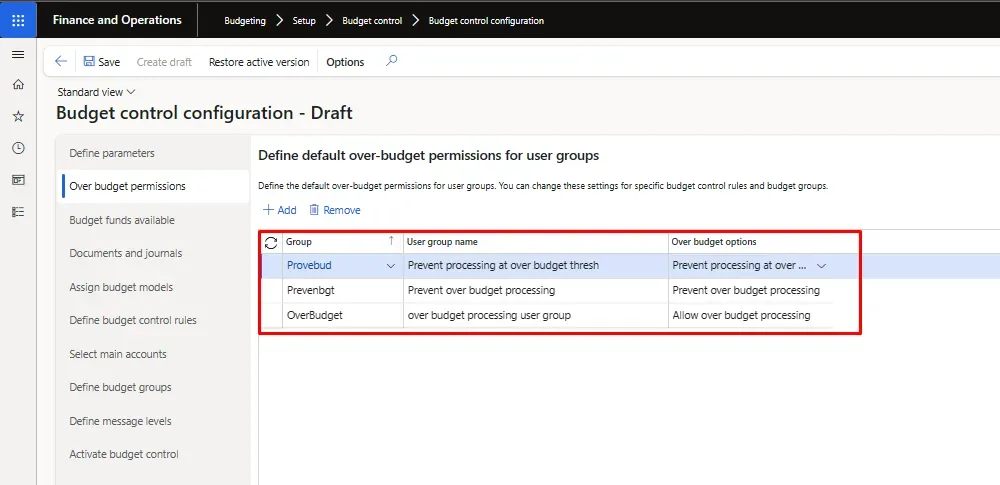Click Budget control in the breadcrumb
Image resolution: width=1000 pixels, height=485 pixels.
[372, 20]
